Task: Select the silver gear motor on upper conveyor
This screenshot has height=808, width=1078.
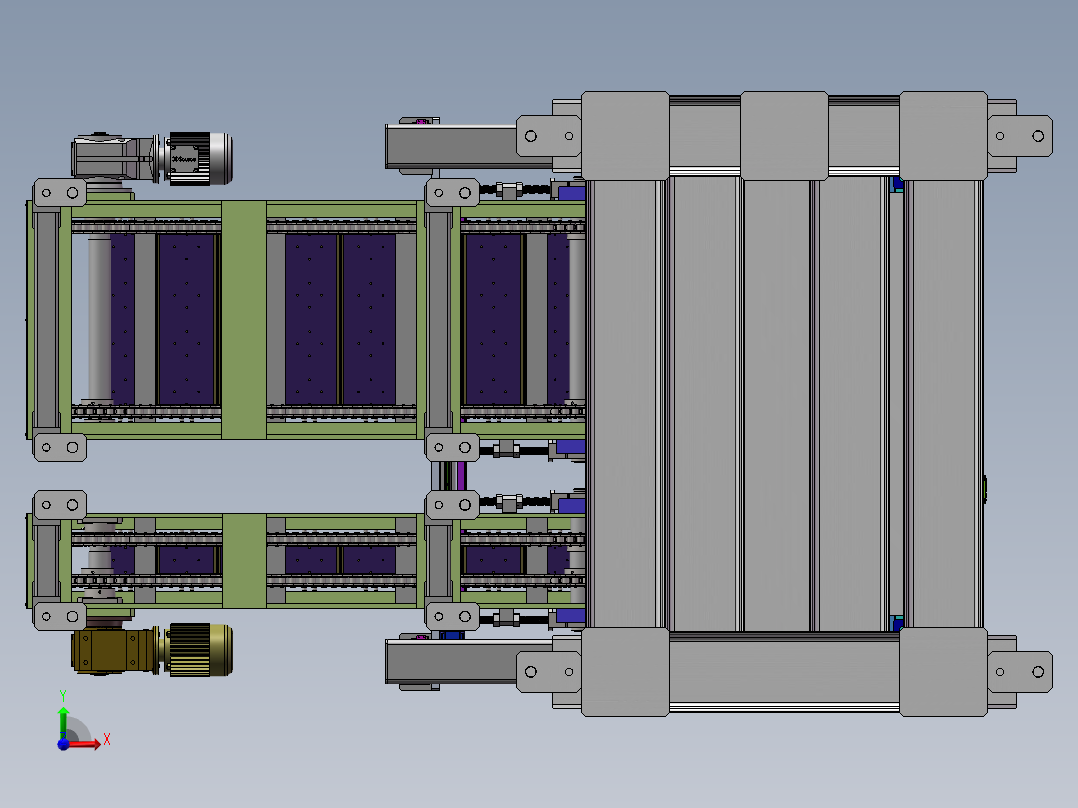Action: click(152, 158)
